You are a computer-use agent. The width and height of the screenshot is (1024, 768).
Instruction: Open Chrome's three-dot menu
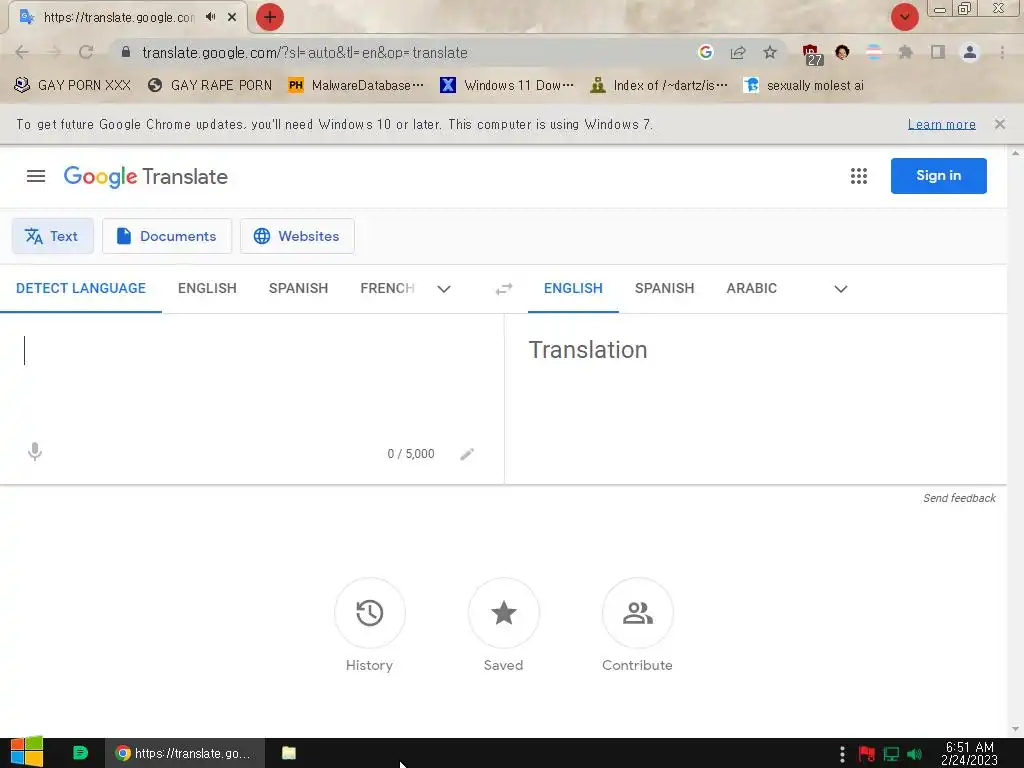click(1002, 52)
